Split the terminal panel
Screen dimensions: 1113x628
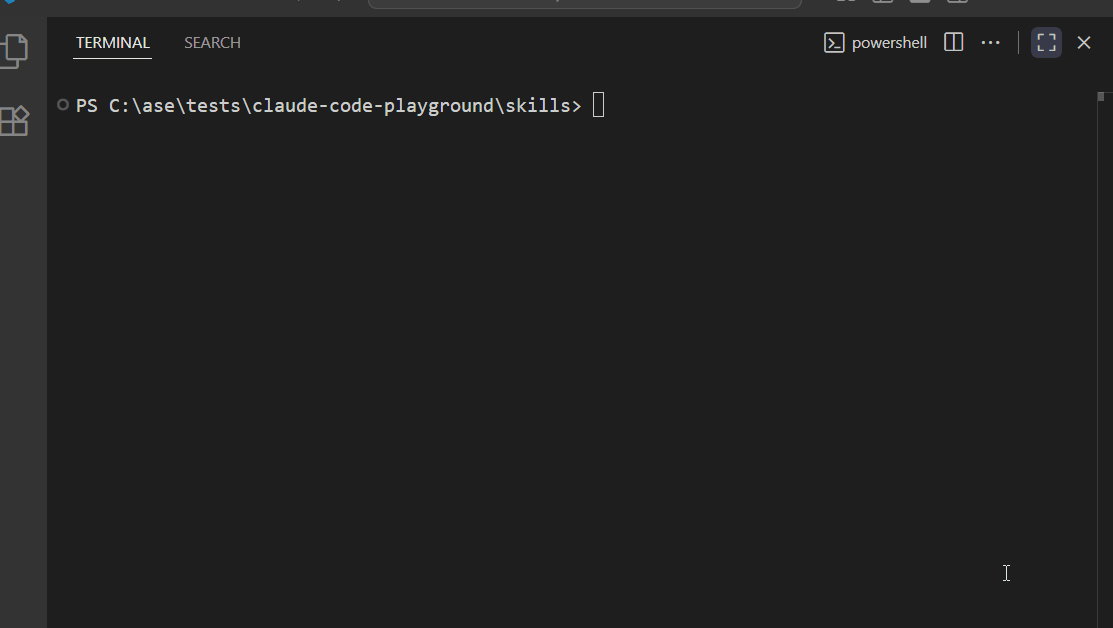click(953, 43)
